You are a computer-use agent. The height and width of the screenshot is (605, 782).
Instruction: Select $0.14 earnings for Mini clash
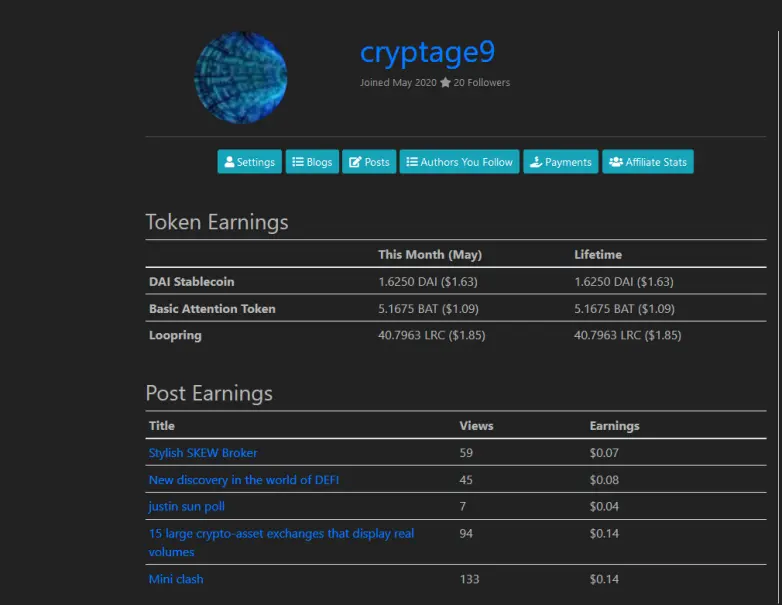click(604, 579)
